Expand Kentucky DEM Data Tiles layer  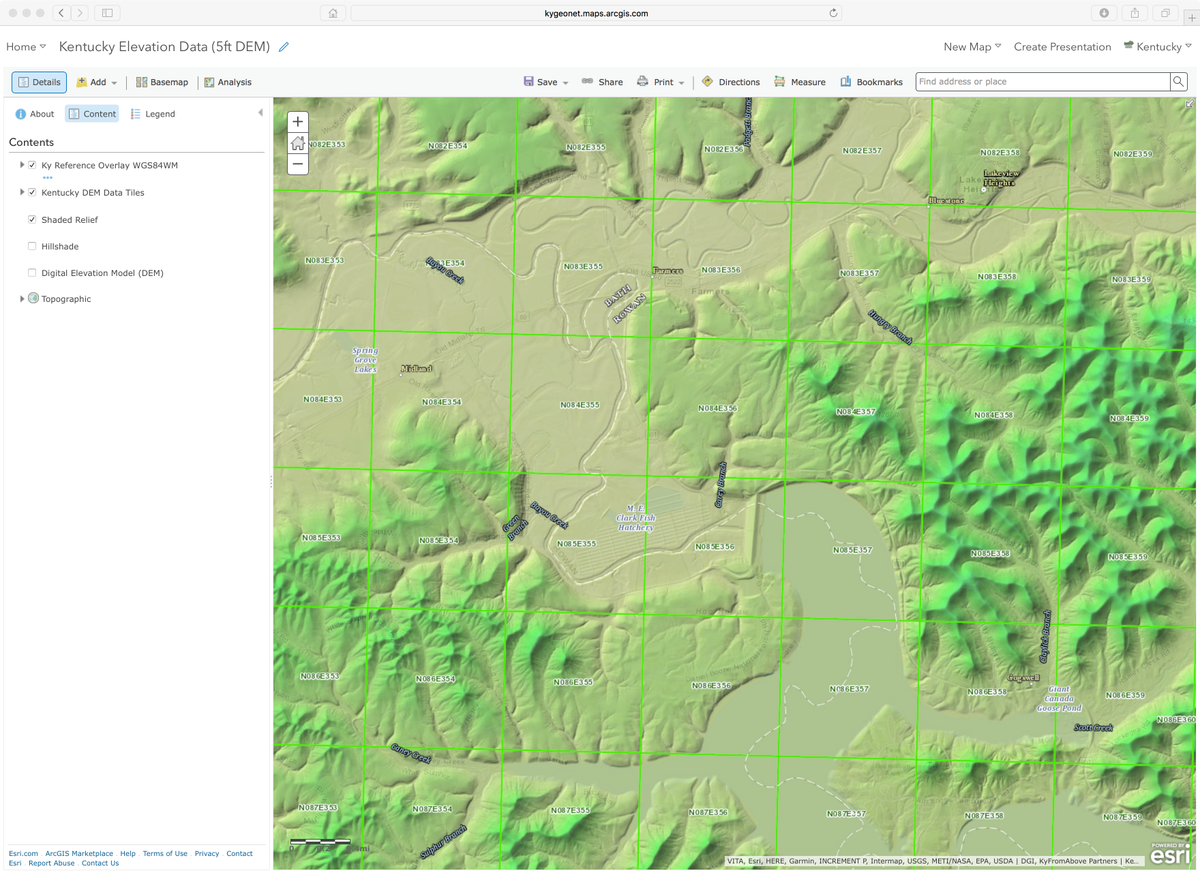(x=22, y=192)
